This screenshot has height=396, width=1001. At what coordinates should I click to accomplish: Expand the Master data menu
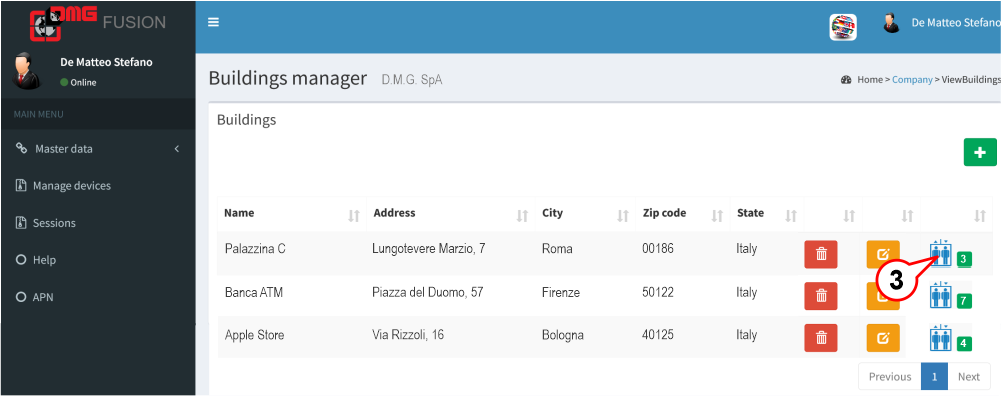tap(98, 149)
